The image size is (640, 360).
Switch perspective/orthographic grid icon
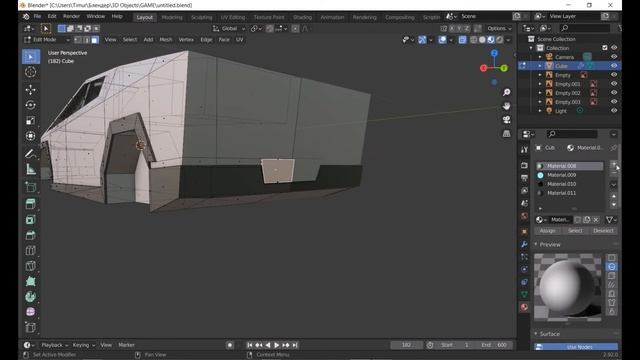[506, 133]
